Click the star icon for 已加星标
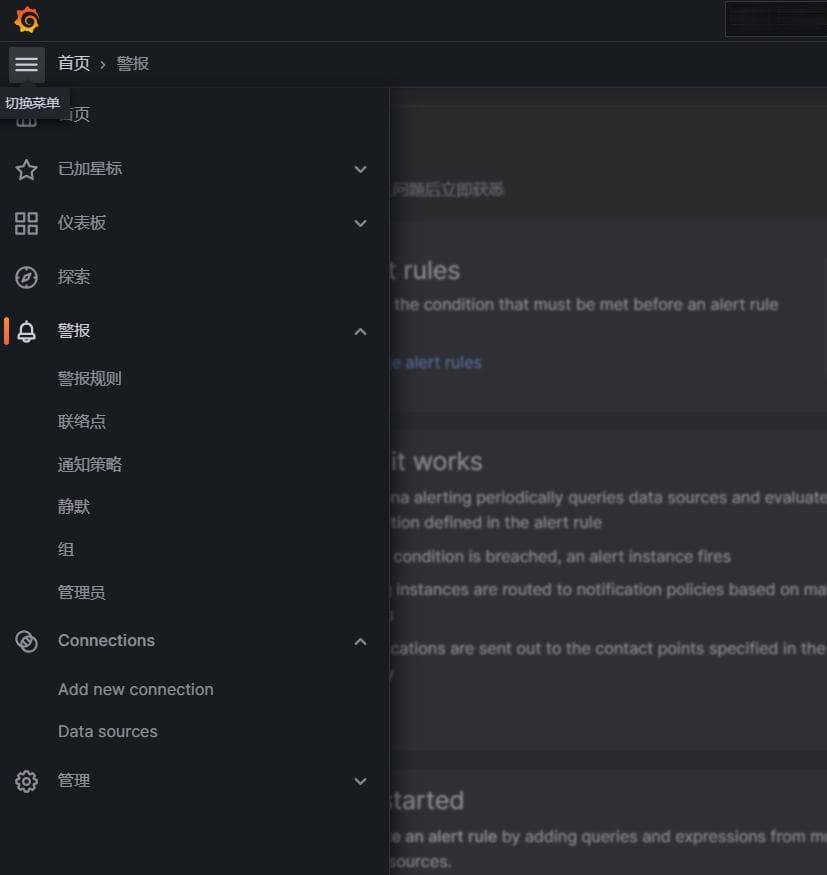 (x=26, y=170)
